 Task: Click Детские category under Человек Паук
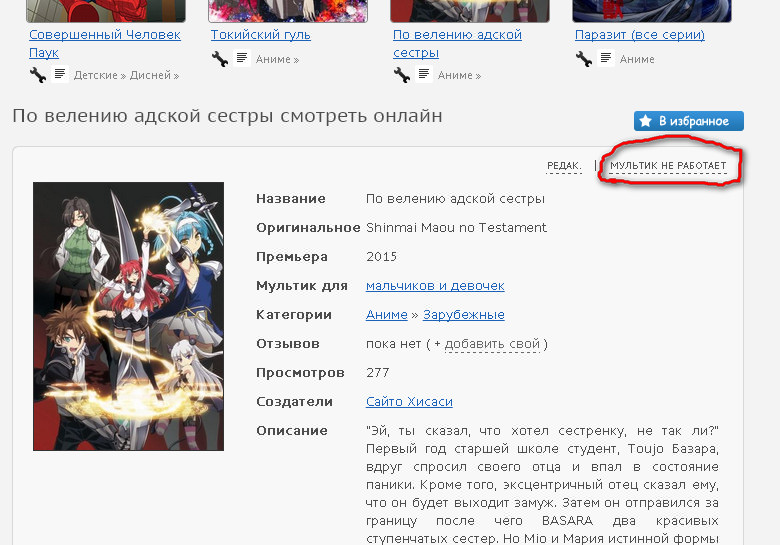click(96, 75)
